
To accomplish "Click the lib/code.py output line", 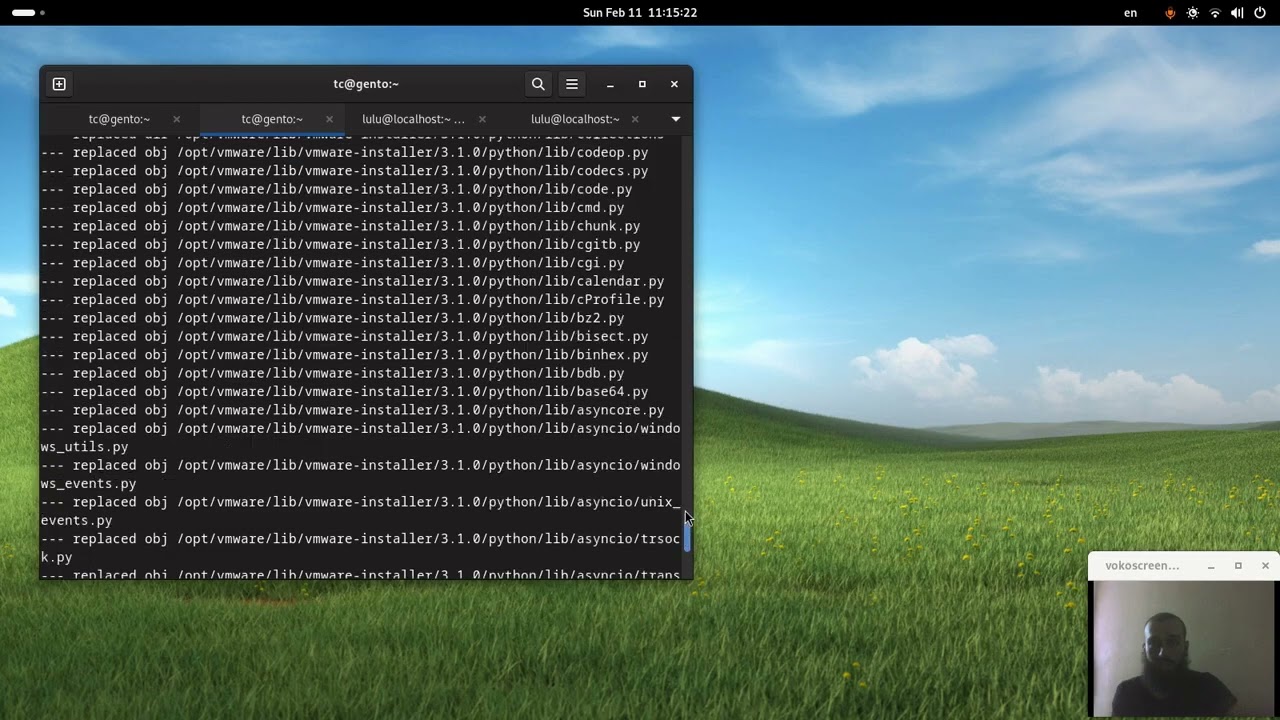I will point(337,189).
